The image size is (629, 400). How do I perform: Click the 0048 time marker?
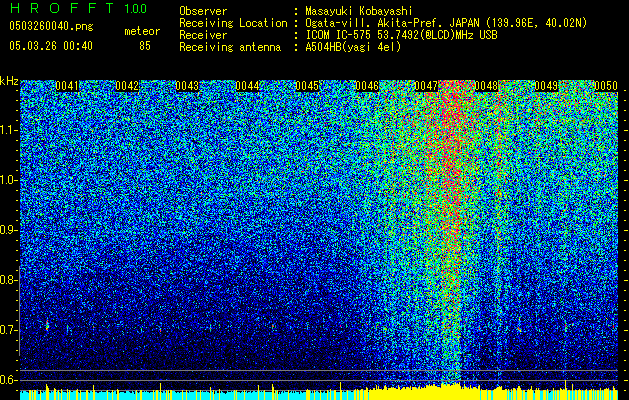[x=486, y=86]
